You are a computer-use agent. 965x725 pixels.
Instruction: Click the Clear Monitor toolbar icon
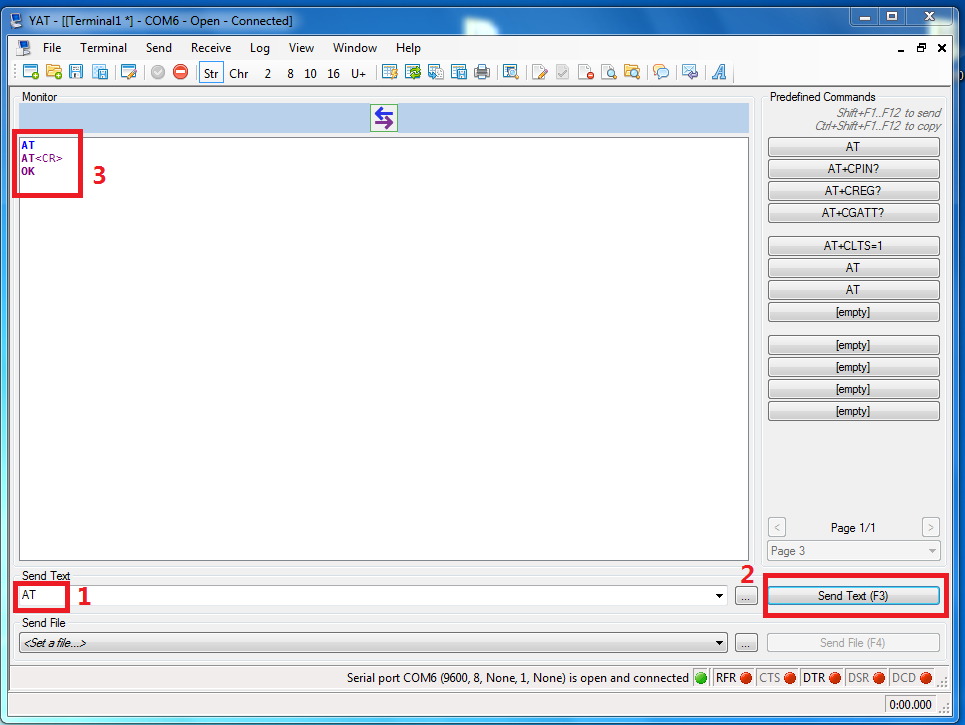point(390,72)
